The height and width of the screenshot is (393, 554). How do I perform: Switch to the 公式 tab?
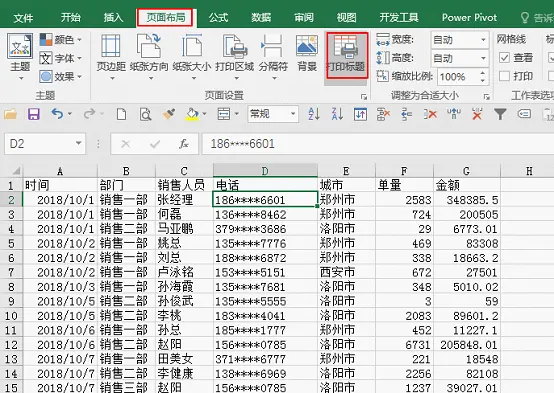[218, 18]
